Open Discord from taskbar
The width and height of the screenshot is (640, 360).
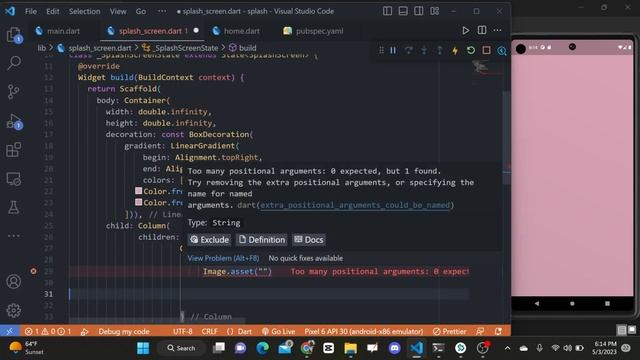tap(394, 348)
